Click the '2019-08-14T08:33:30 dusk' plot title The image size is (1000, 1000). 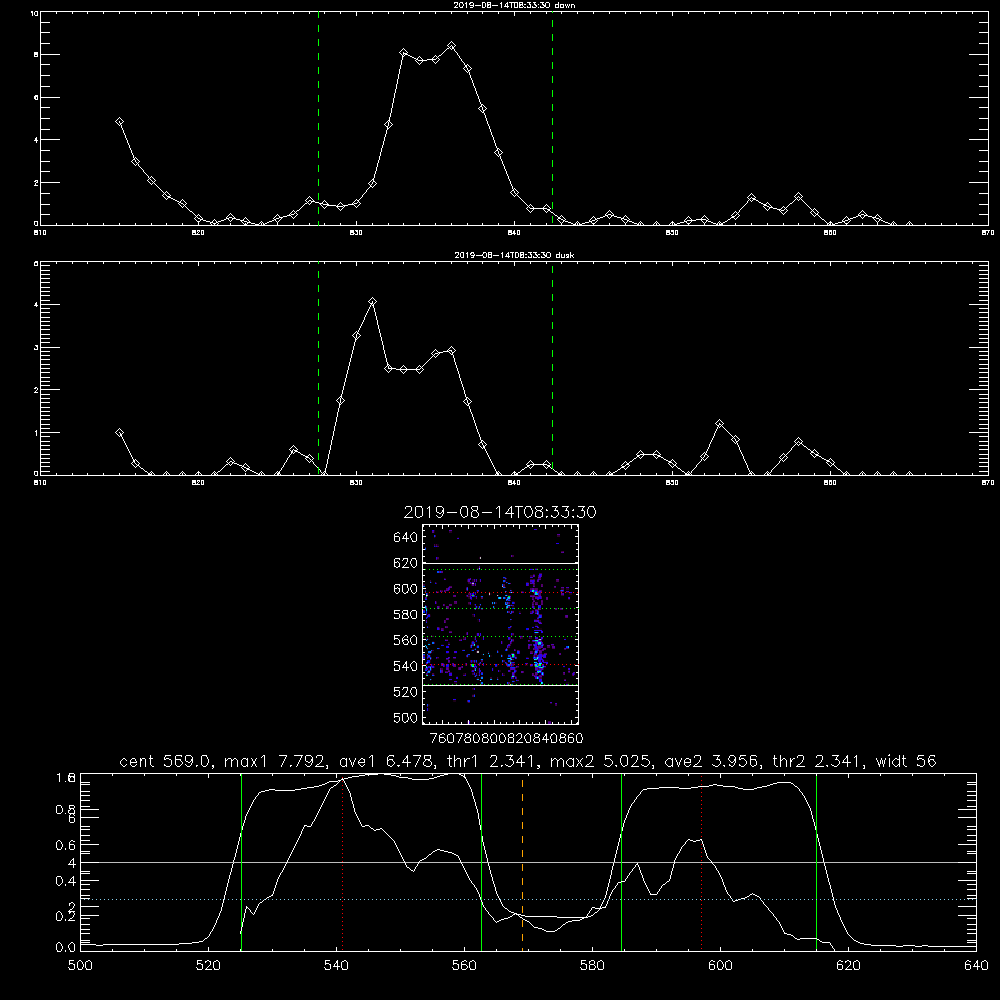pyautogui.click(x=514, y=255)
